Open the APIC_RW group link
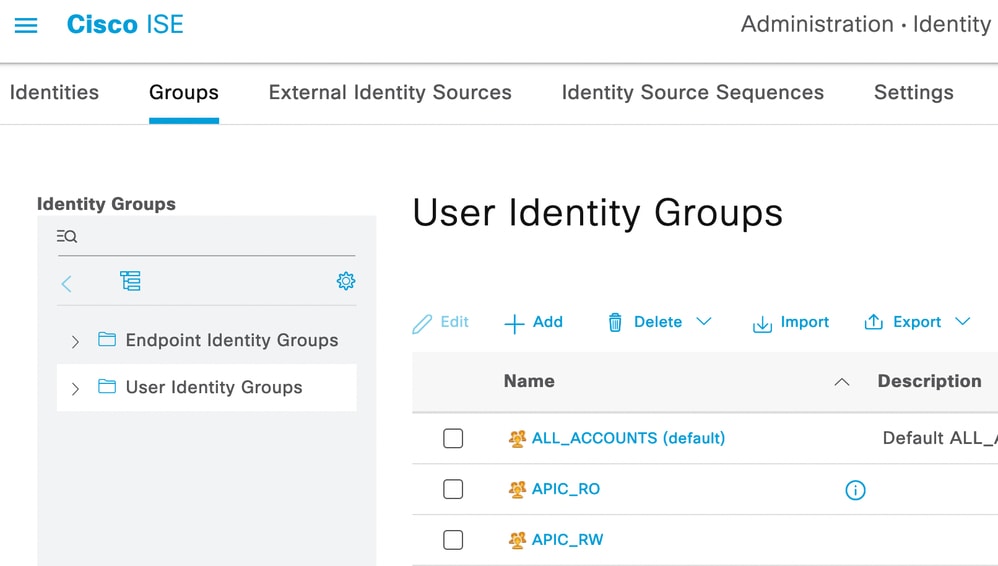The width and height of the screenshot is (998, 566). [568, 540]
